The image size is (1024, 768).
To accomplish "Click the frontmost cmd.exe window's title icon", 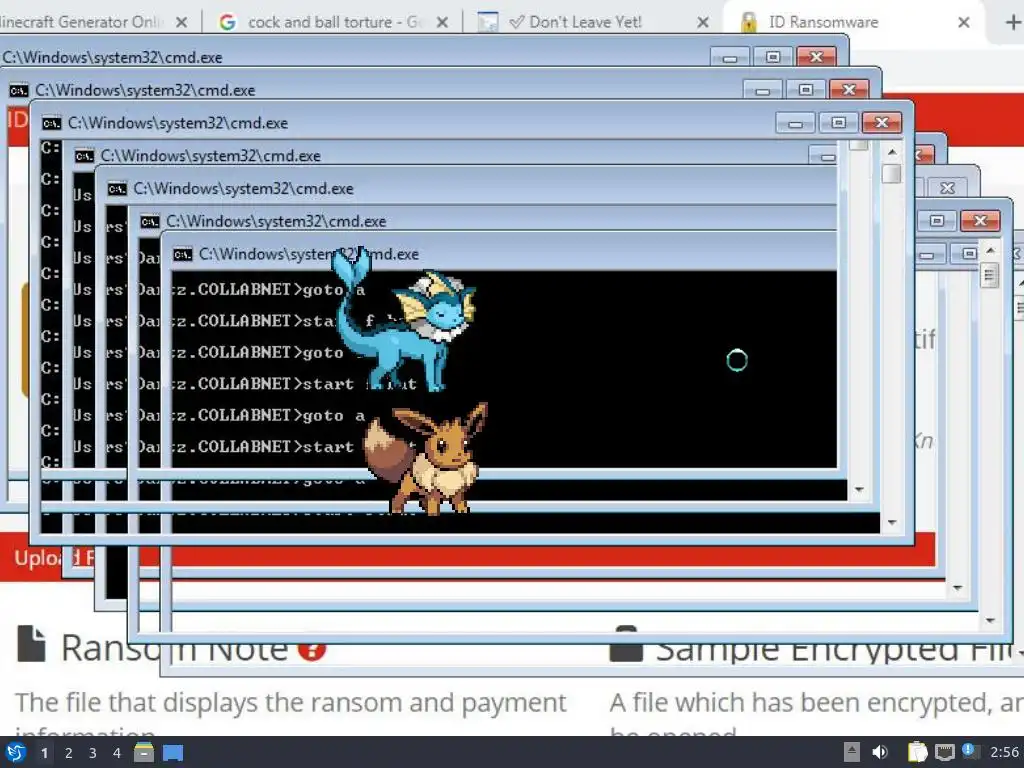I will coord(182,254).
